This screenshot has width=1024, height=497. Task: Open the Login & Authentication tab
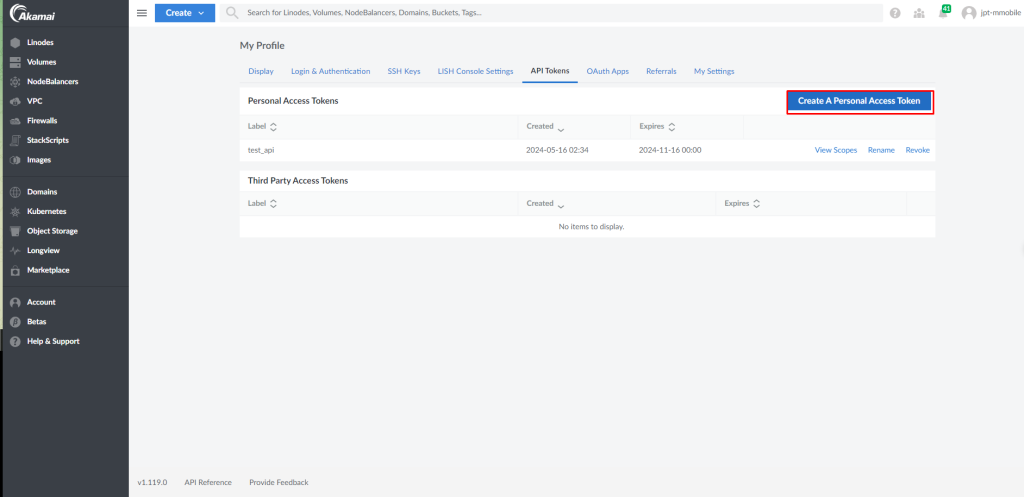(x=330, y=71)
